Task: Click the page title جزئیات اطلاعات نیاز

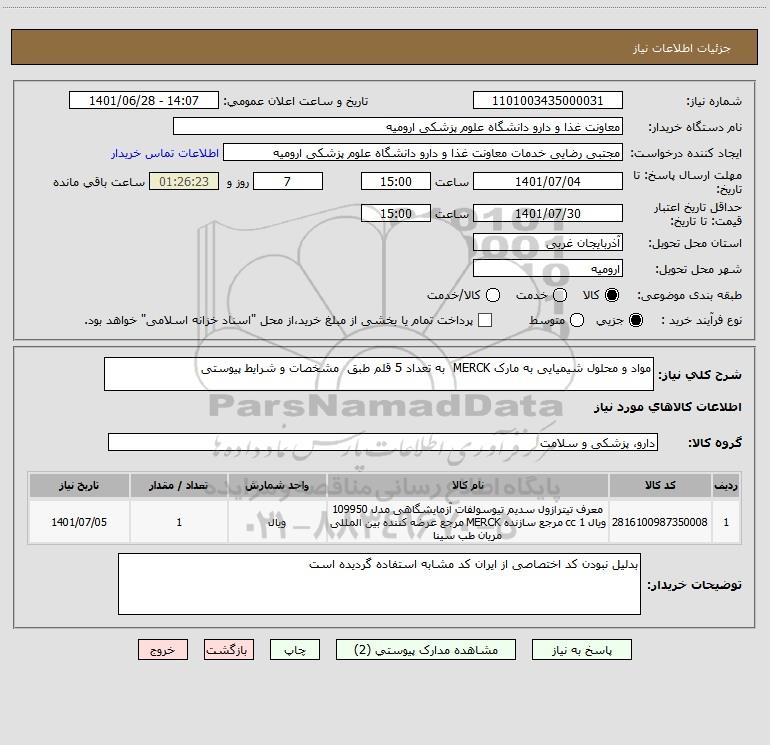Action: 682,48
